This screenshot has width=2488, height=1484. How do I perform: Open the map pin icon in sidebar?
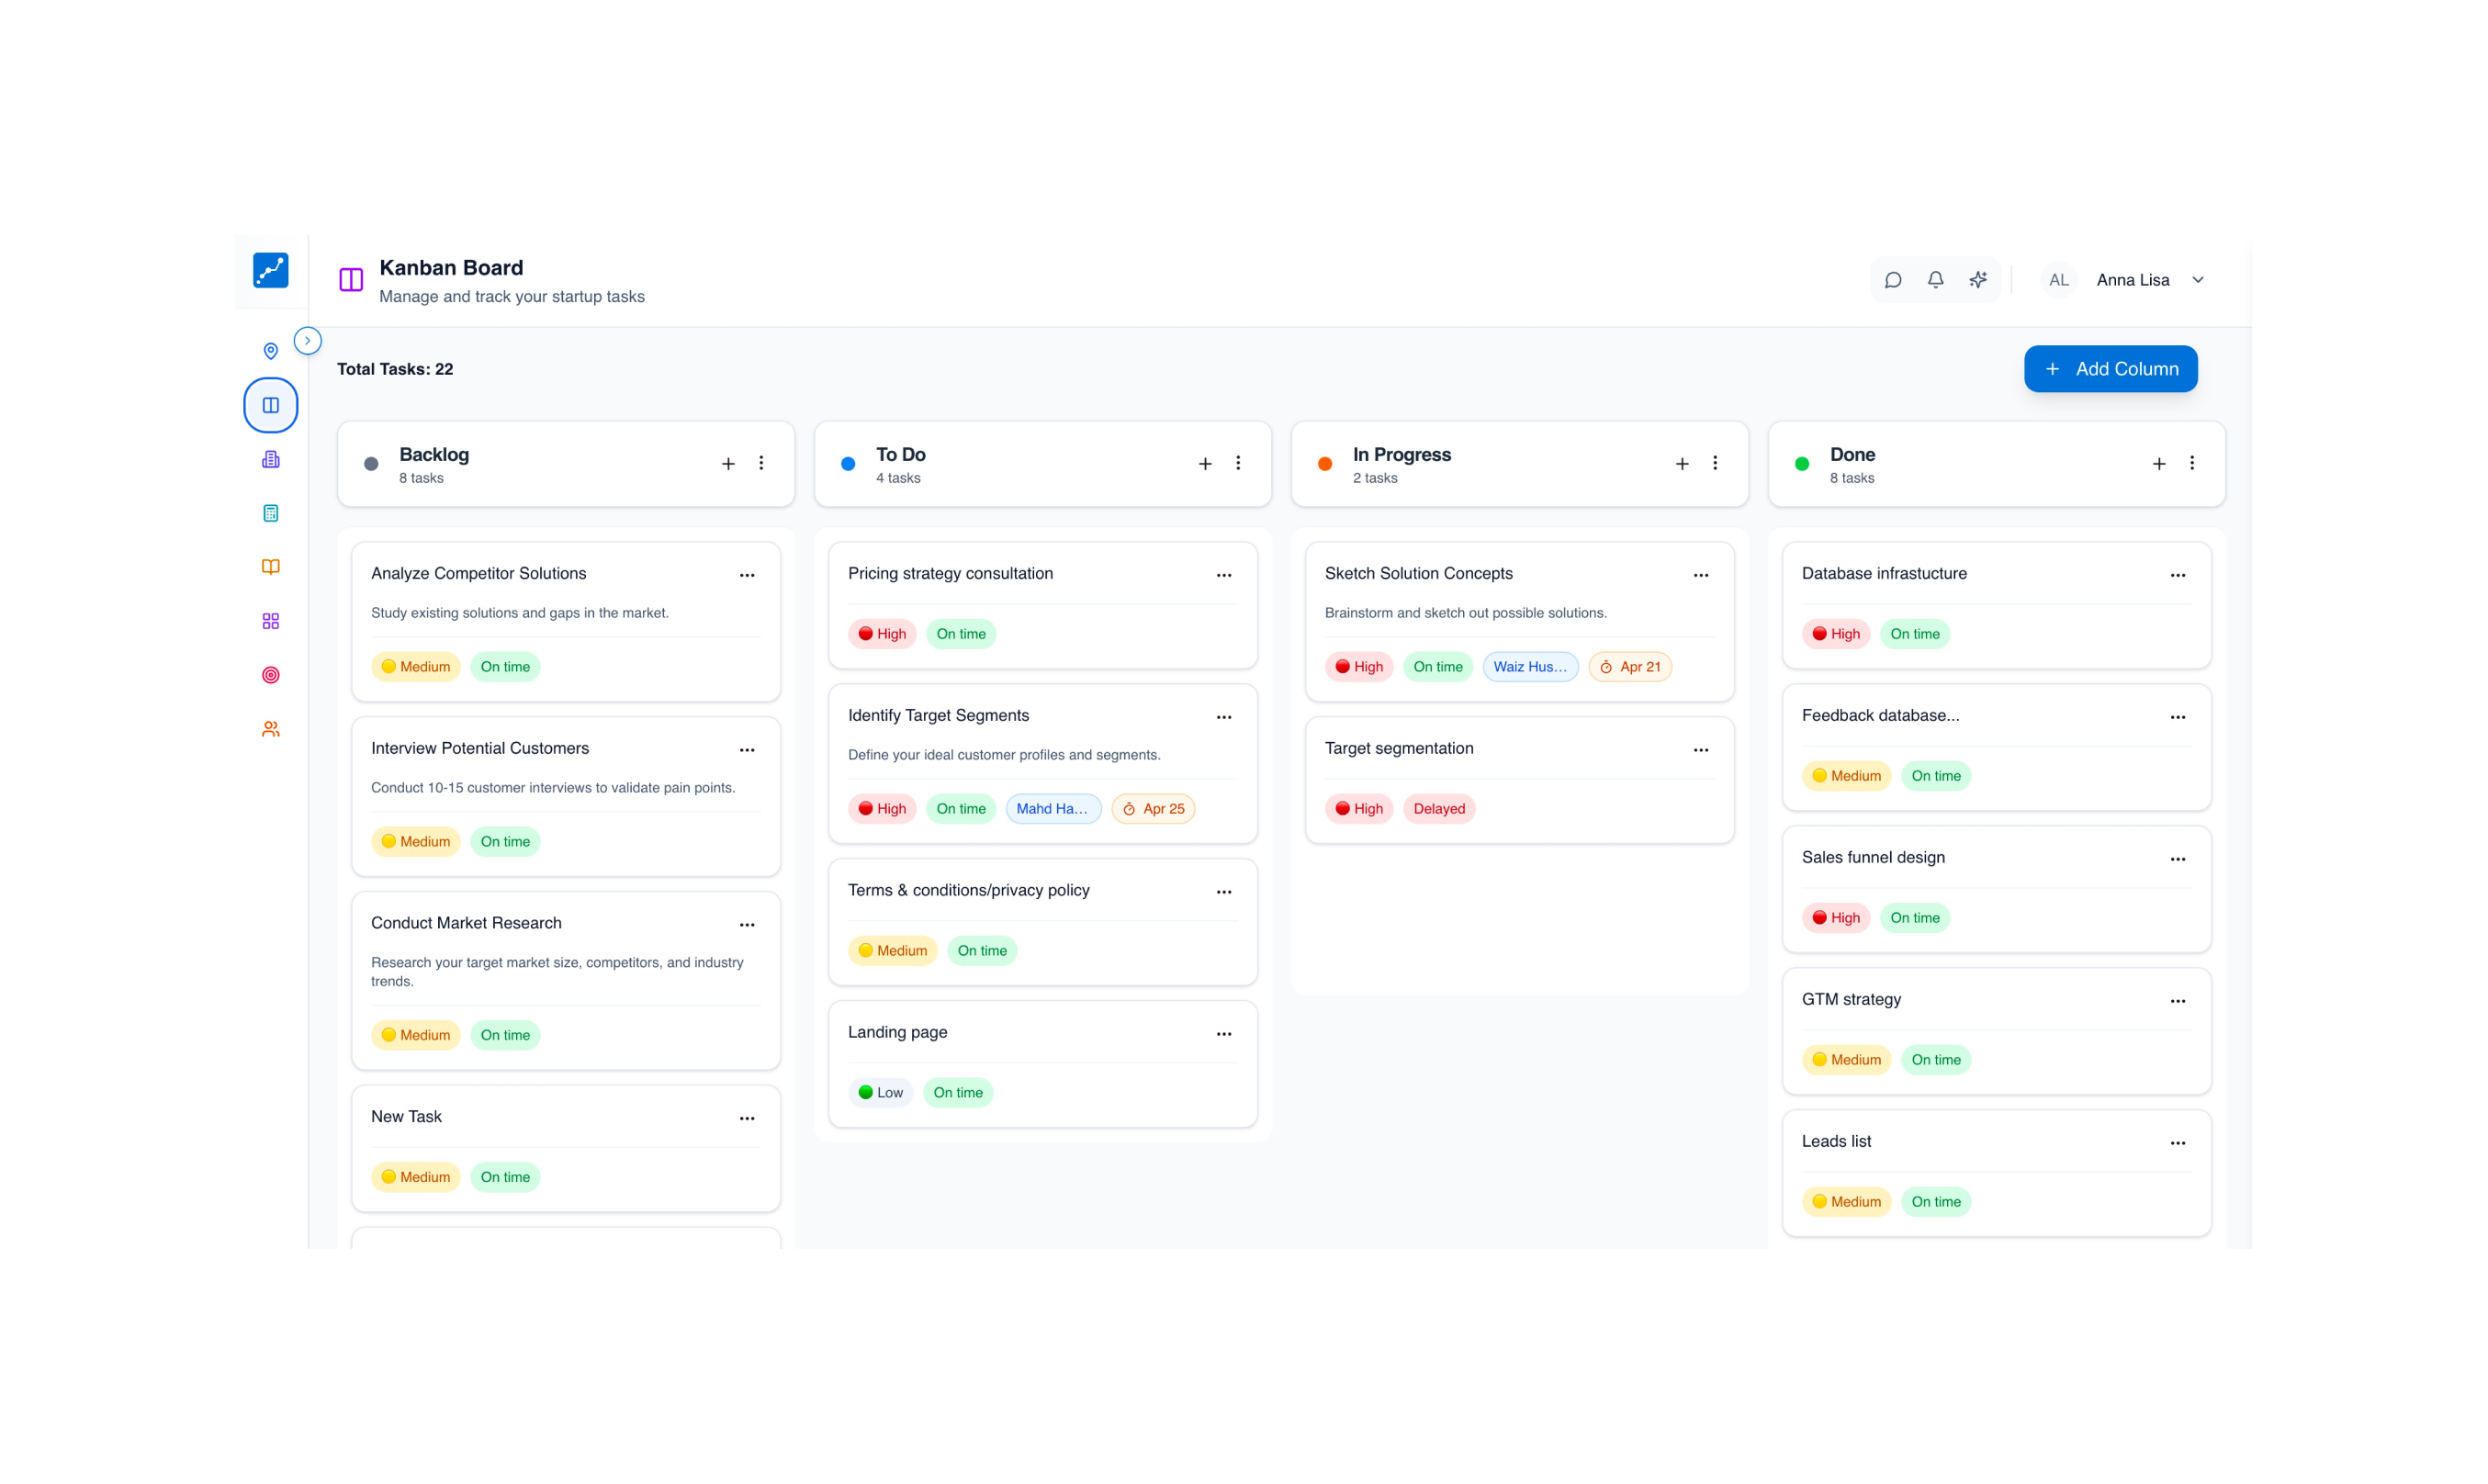click(270, 351)
